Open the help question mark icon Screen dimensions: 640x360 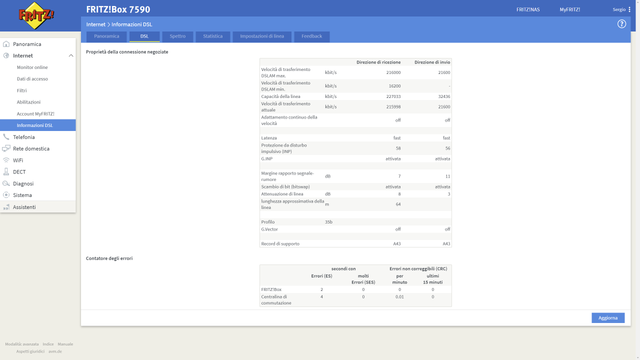[x=622, y=24]
